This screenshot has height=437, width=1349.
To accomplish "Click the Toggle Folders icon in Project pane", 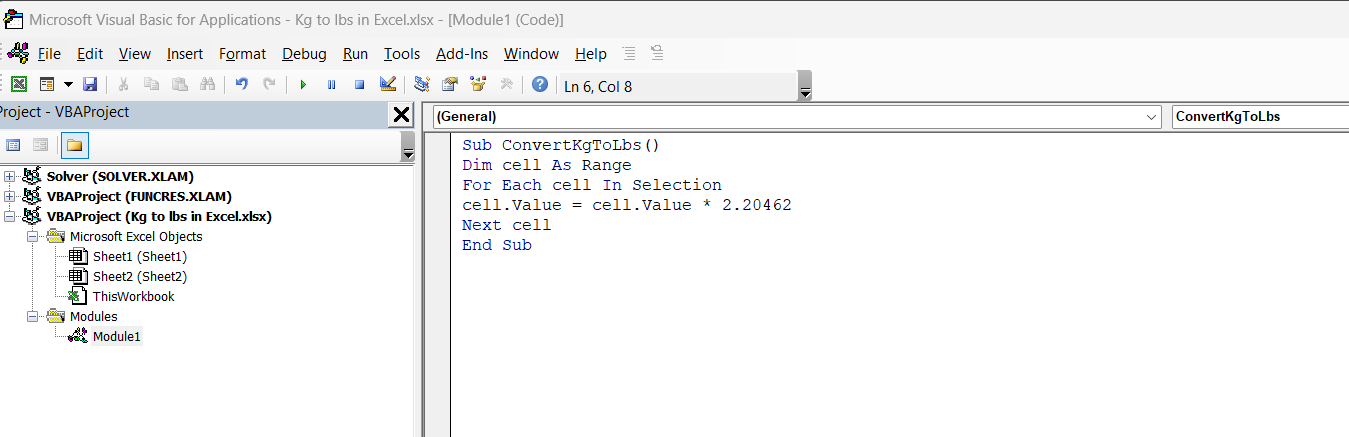I will point(74,146).
